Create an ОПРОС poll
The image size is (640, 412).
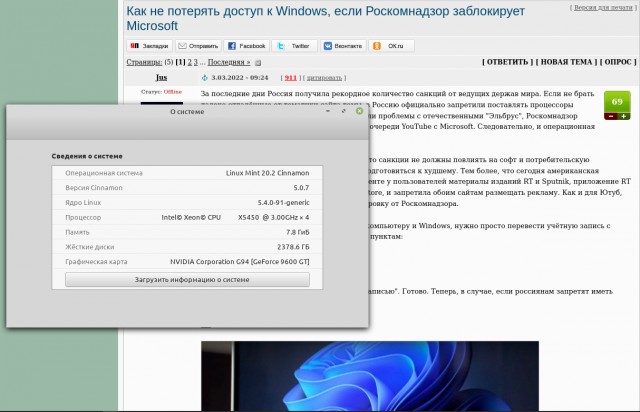coord(618,62)
